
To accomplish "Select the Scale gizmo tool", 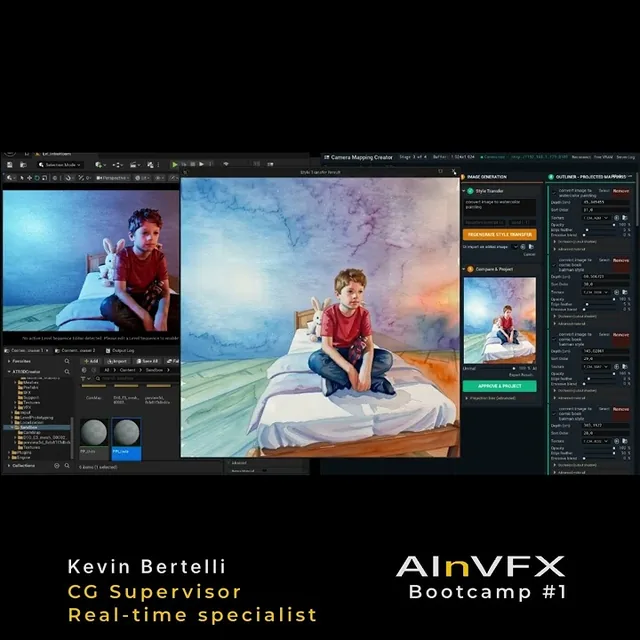I will 44,178.
